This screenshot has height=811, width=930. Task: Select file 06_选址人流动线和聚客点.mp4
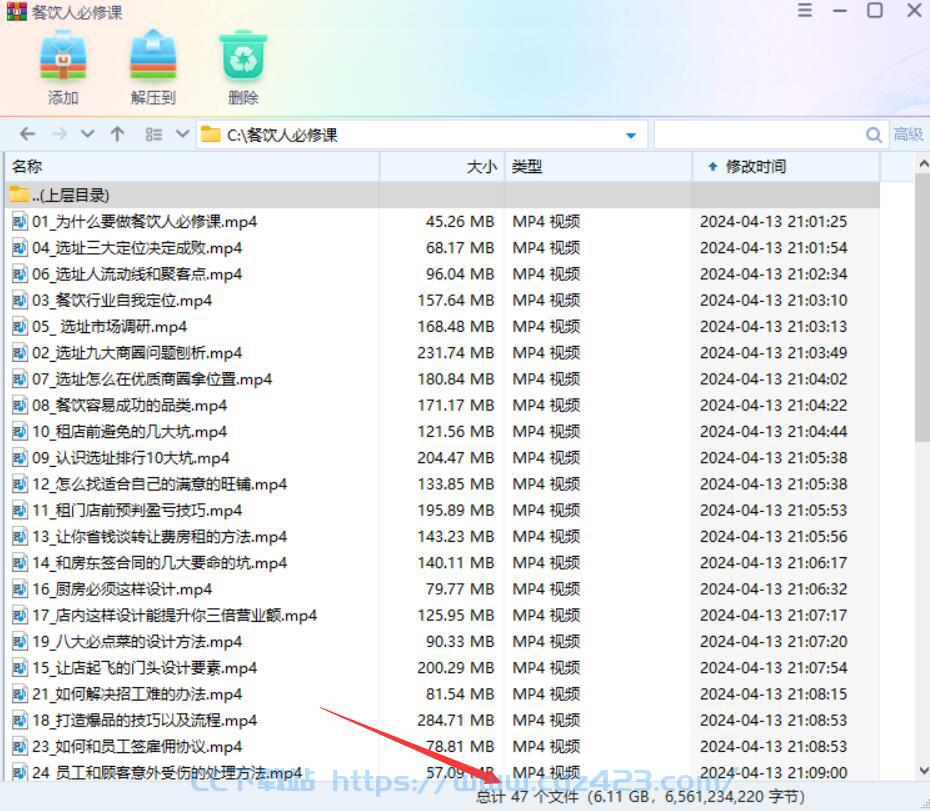442,274
